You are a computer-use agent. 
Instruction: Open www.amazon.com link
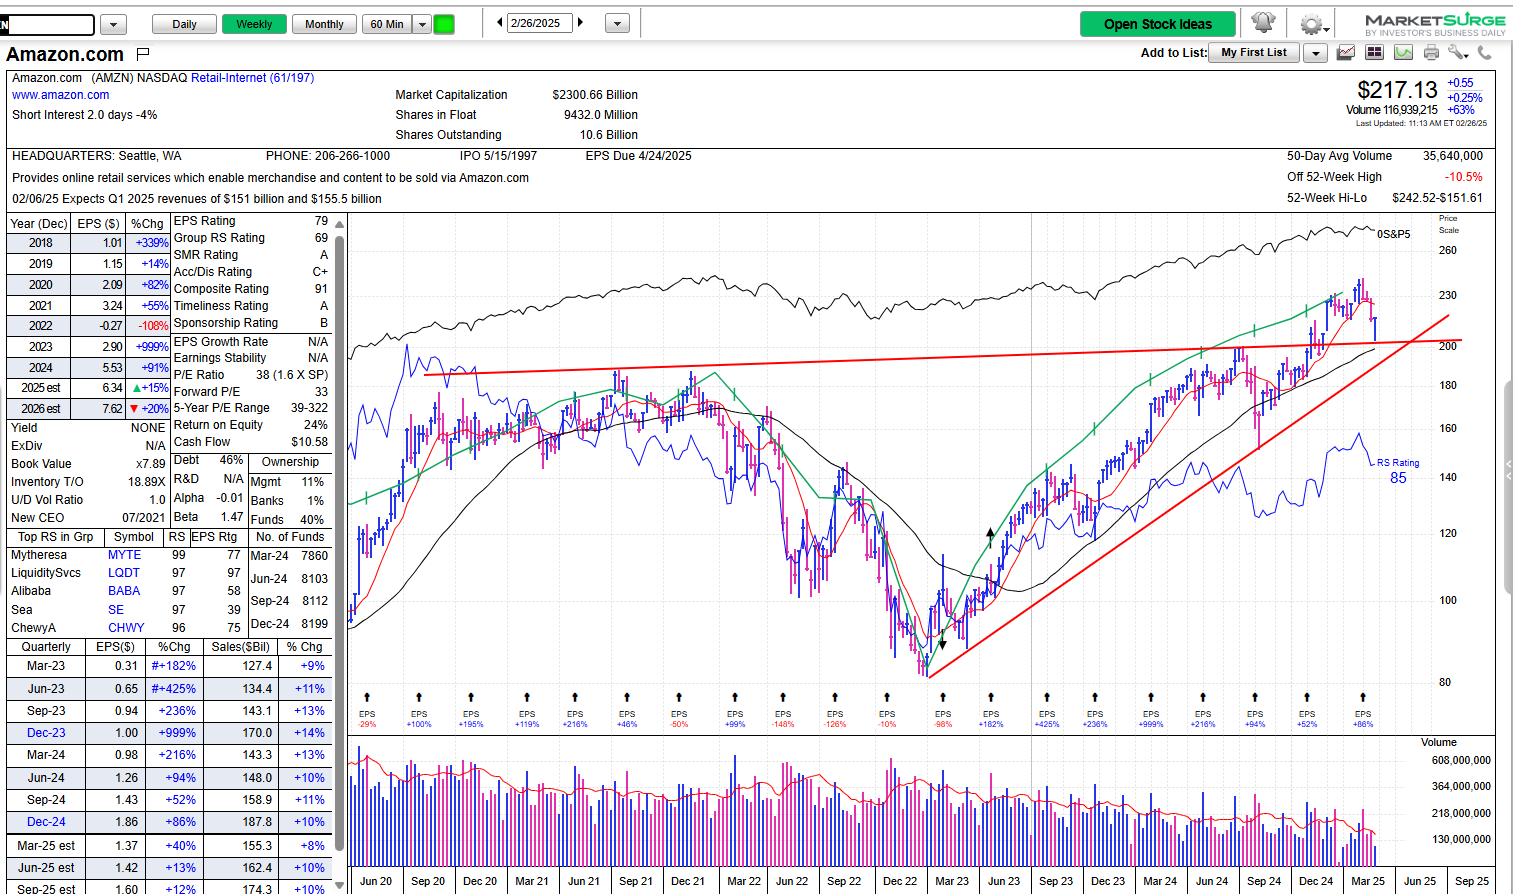pos(61,95)
